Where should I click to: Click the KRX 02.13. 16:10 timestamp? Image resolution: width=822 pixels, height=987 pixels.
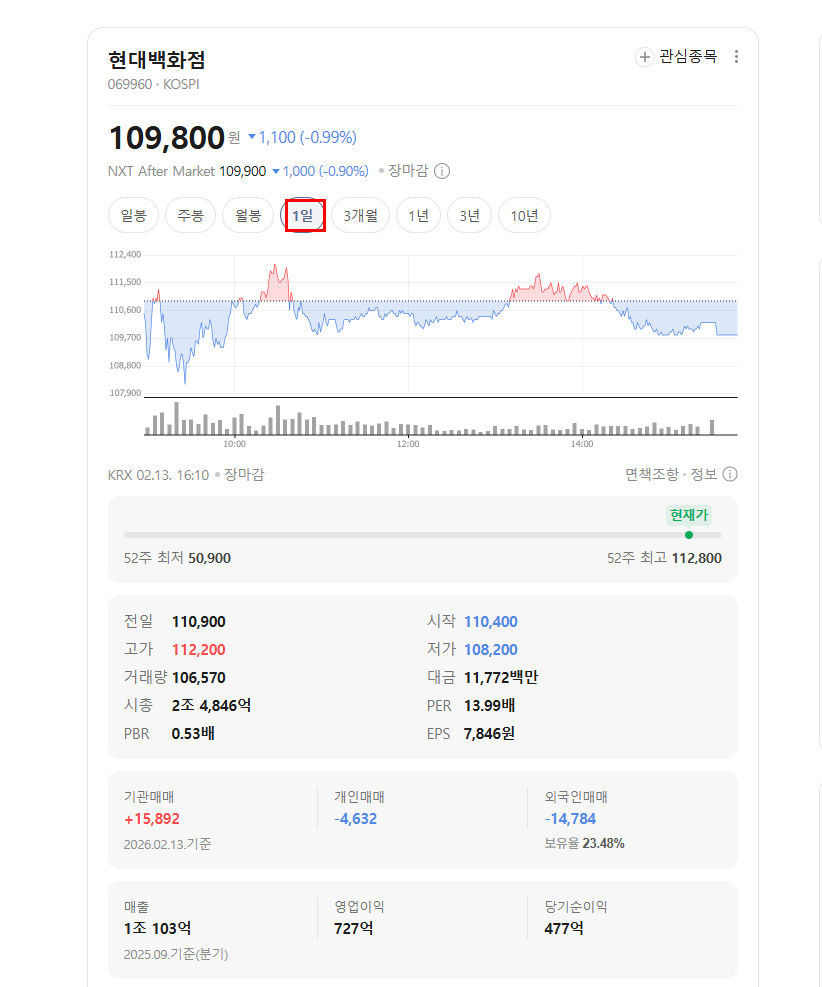[x=158, y=475]
